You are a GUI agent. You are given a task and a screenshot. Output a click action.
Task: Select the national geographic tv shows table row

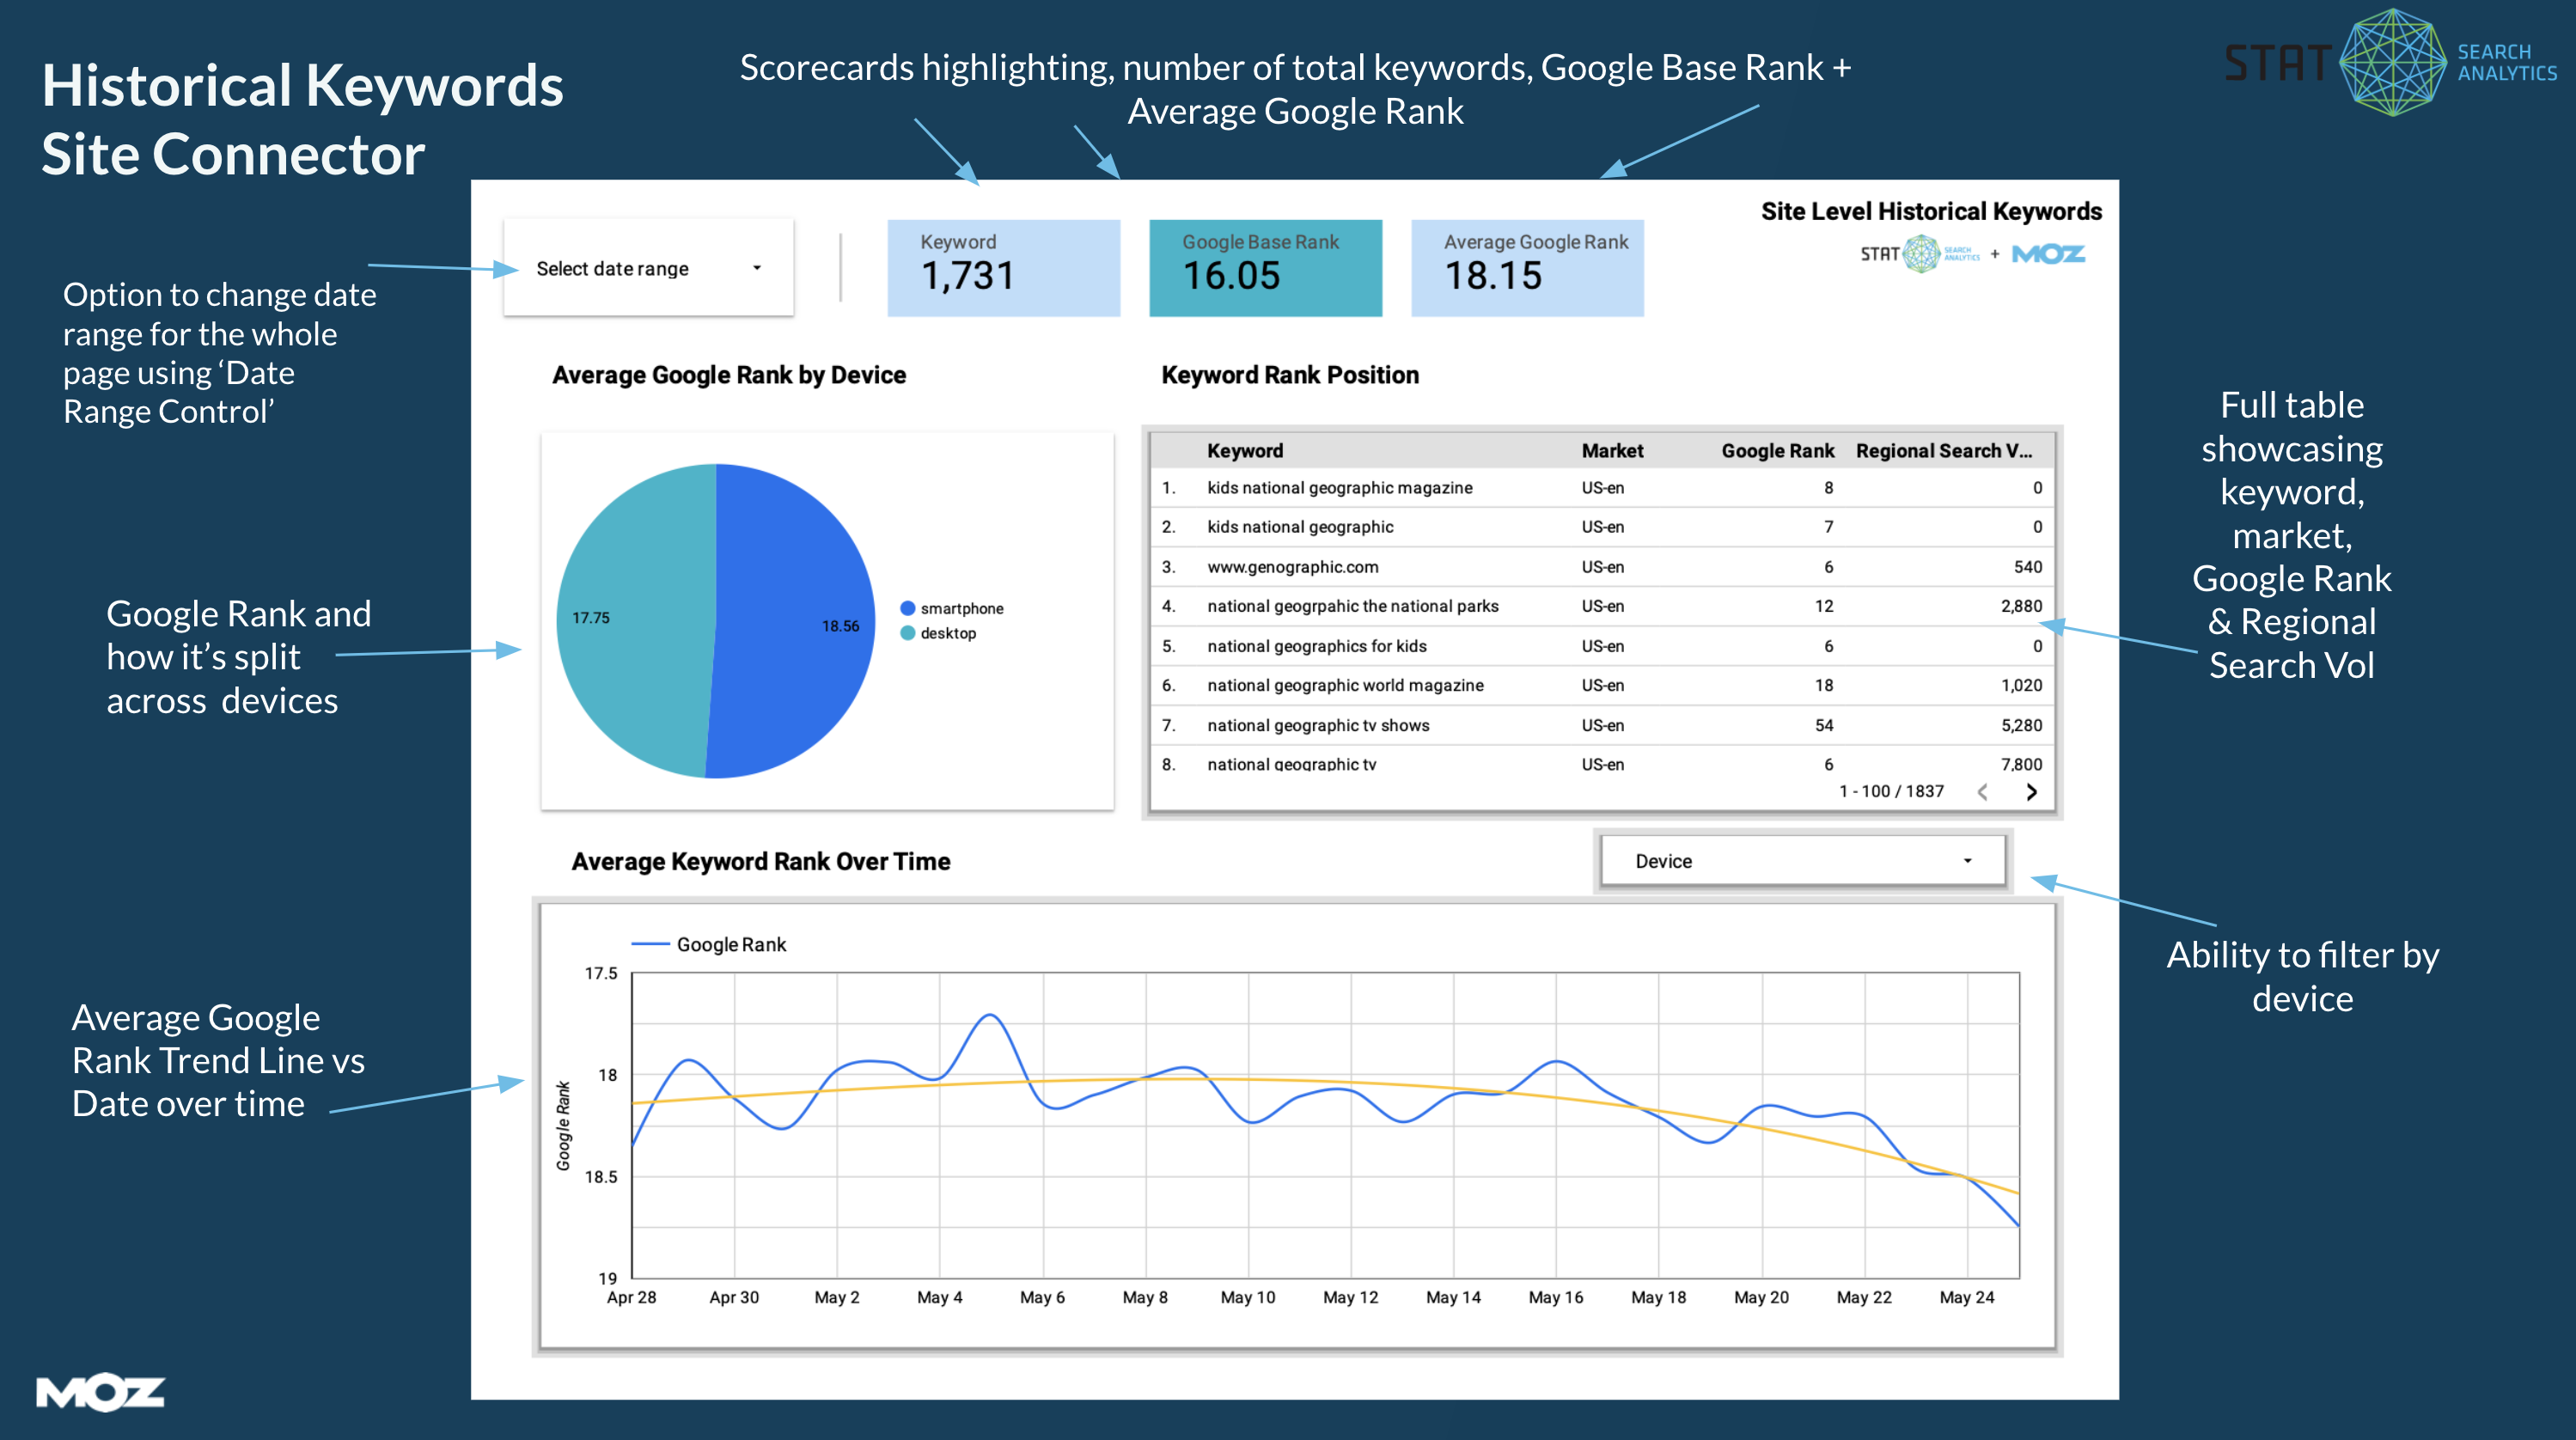click(1319, 724)
